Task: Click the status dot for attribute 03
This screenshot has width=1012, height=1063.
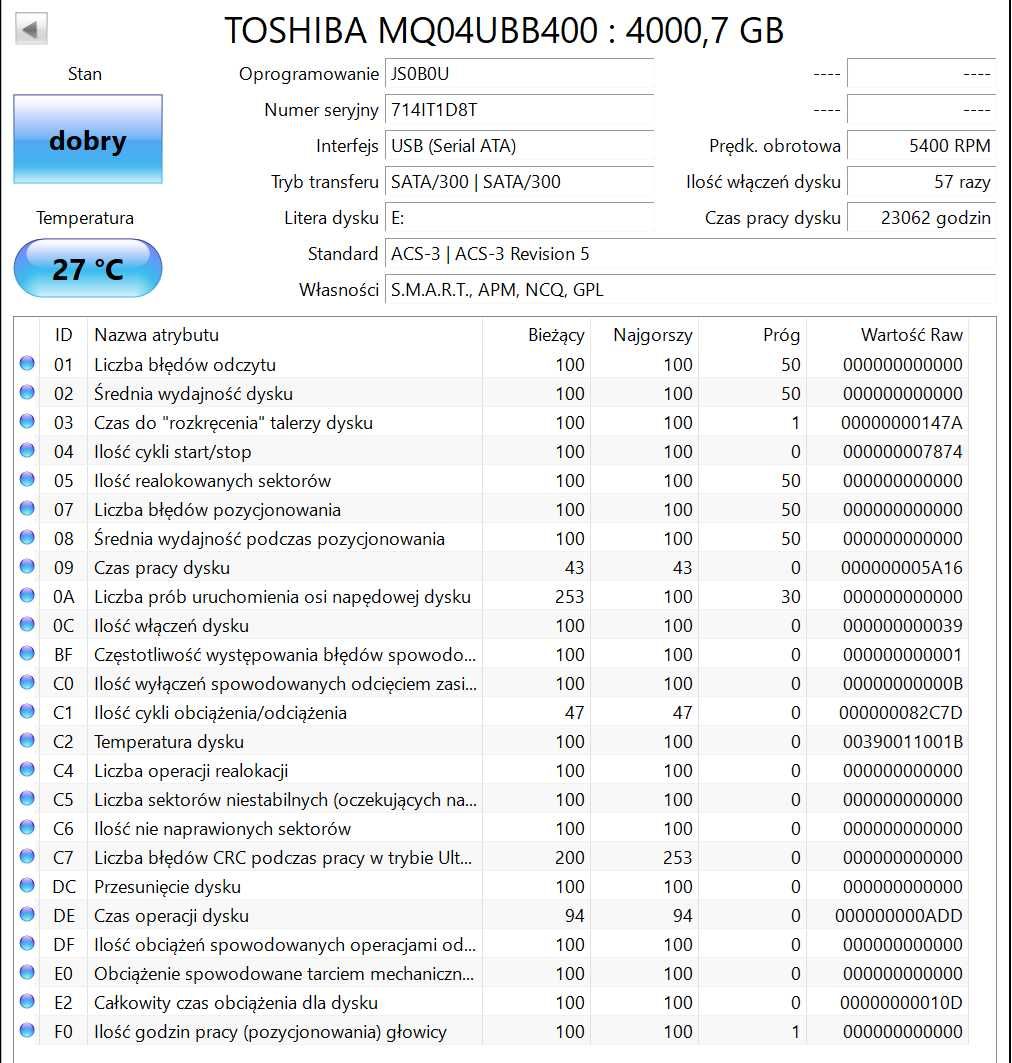Action: point(27,422)
